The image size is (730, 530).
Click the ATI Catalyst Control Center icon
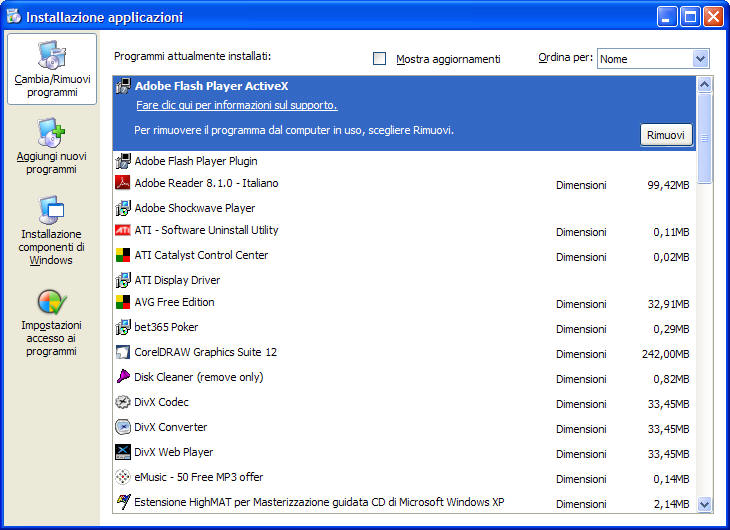[123, 255]
